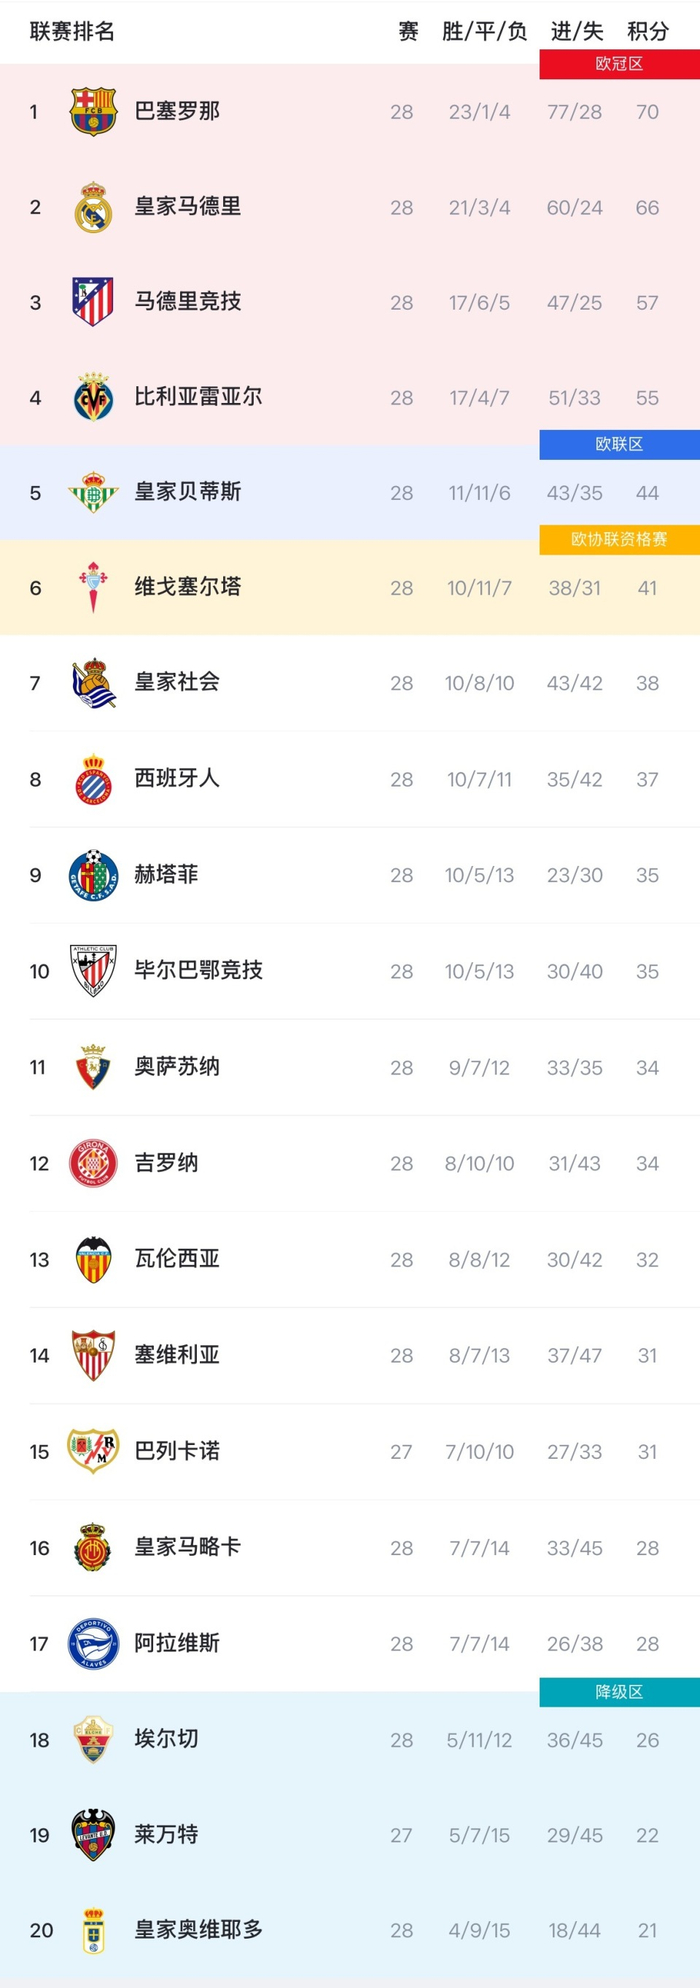Click the 联赛排名 heading
700x1988 pixels.
pyautogui.click(x=72, y=32)
